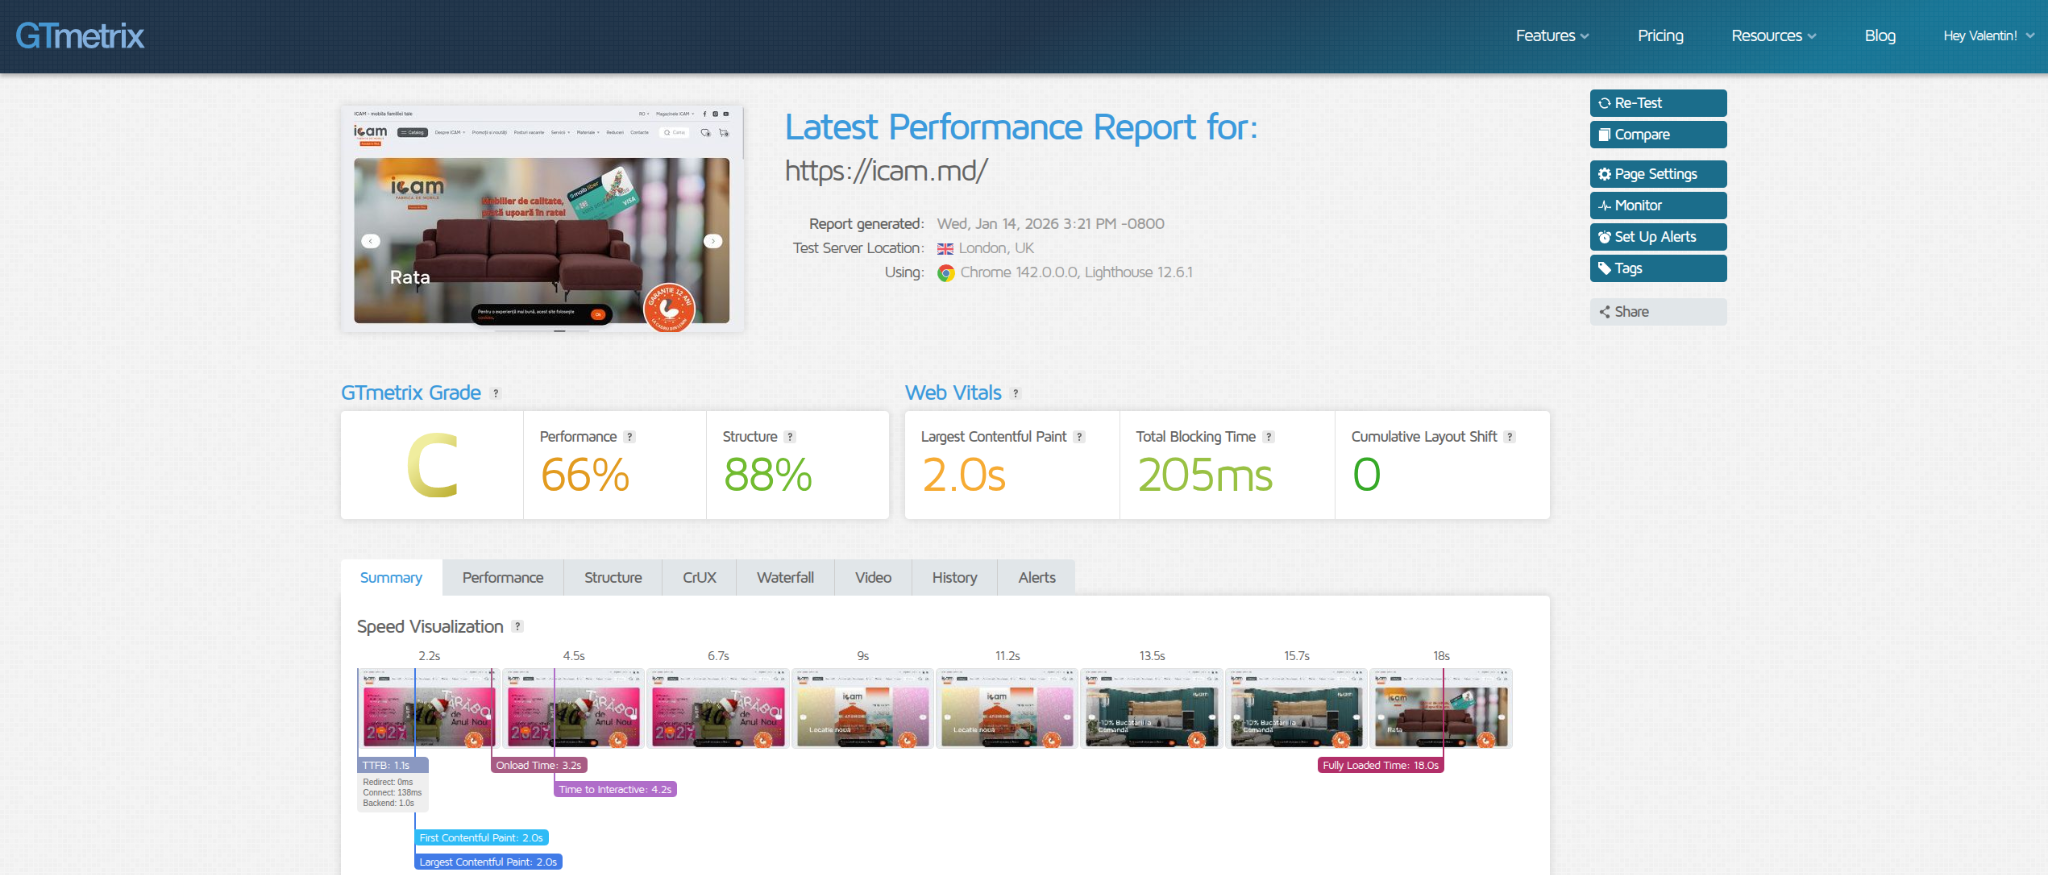2048x875 pixels.
Task: Open Page Settings
Action: click(1657, 174)
